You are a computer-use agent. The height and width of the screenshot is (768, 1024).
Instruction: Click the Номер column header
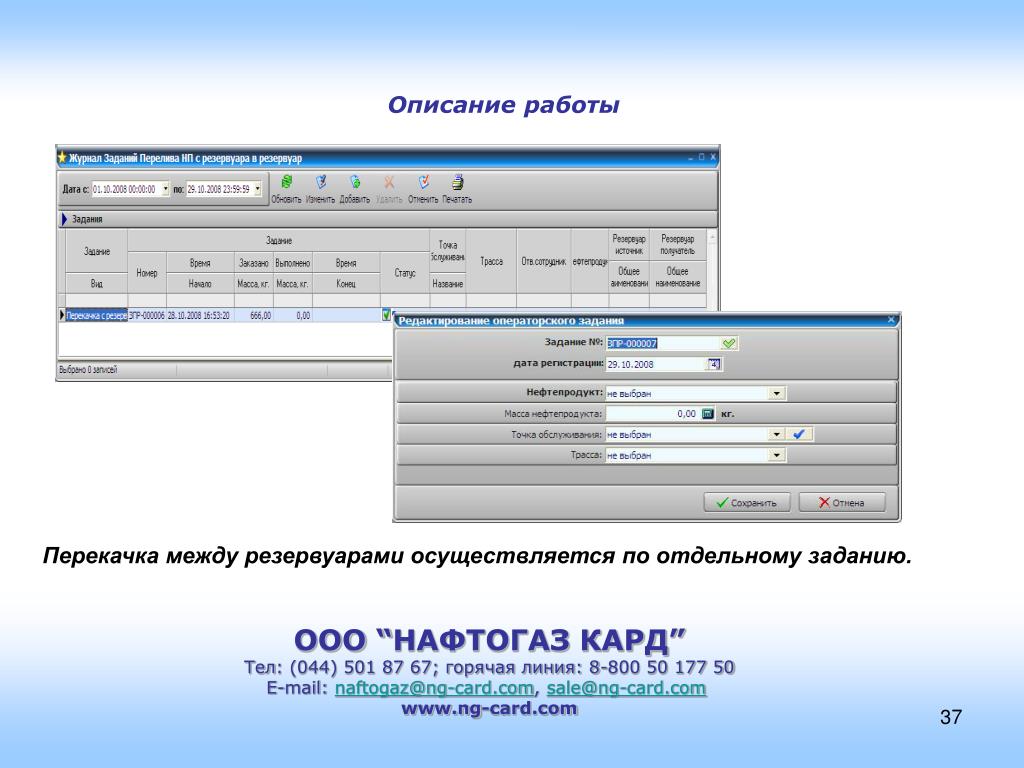click(x=147, y=272)
